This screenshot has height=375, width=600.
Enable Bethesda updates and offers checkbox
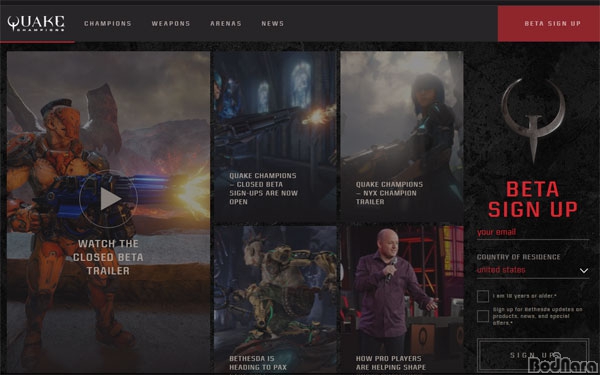[483, 316]
